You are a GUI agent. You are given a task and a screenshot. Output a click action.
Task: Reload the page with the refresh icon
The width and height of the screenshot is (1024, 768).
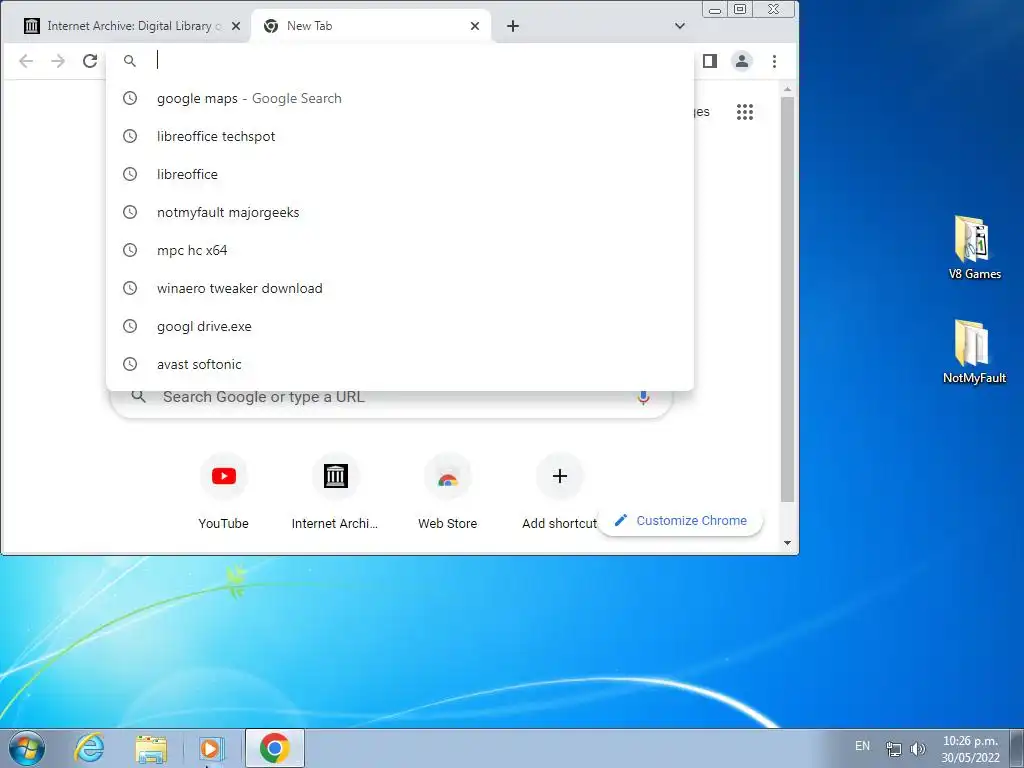click(x=90, y=61)
